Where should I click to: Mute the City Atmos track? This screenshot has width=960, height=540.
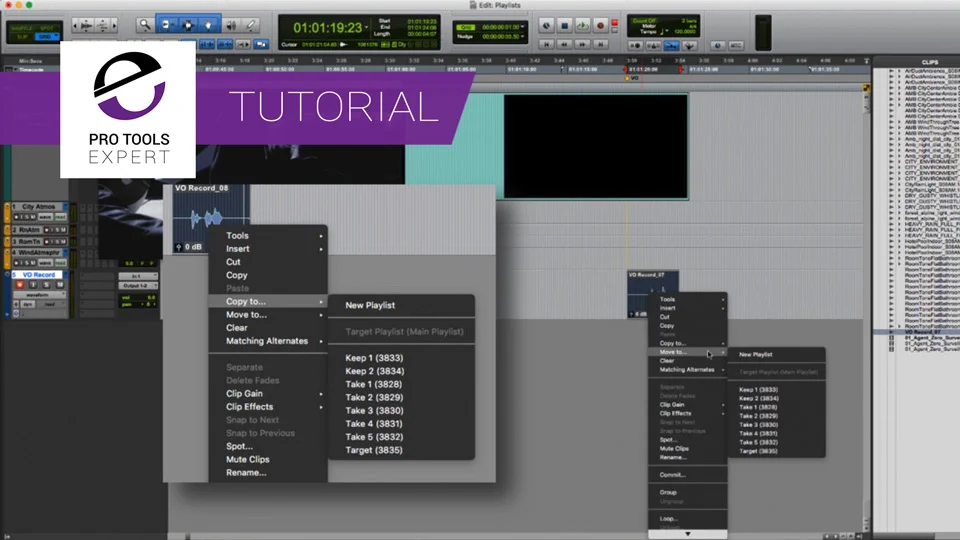[x=32, y=217]
